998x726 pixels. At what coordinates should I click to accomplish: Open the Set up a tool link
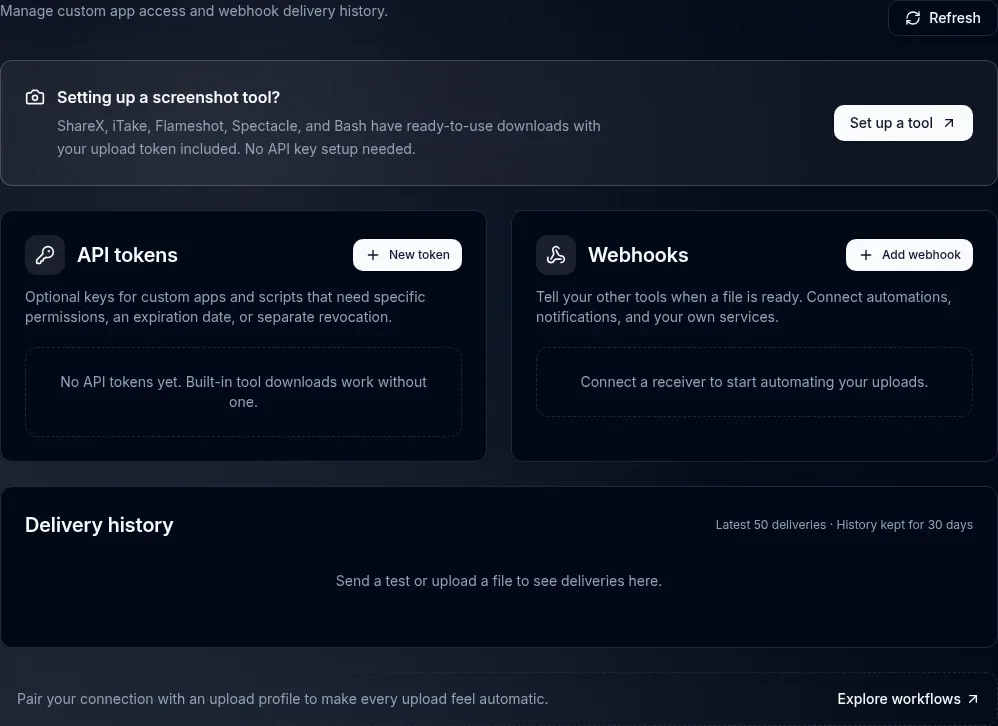click(x=903, y=123)
